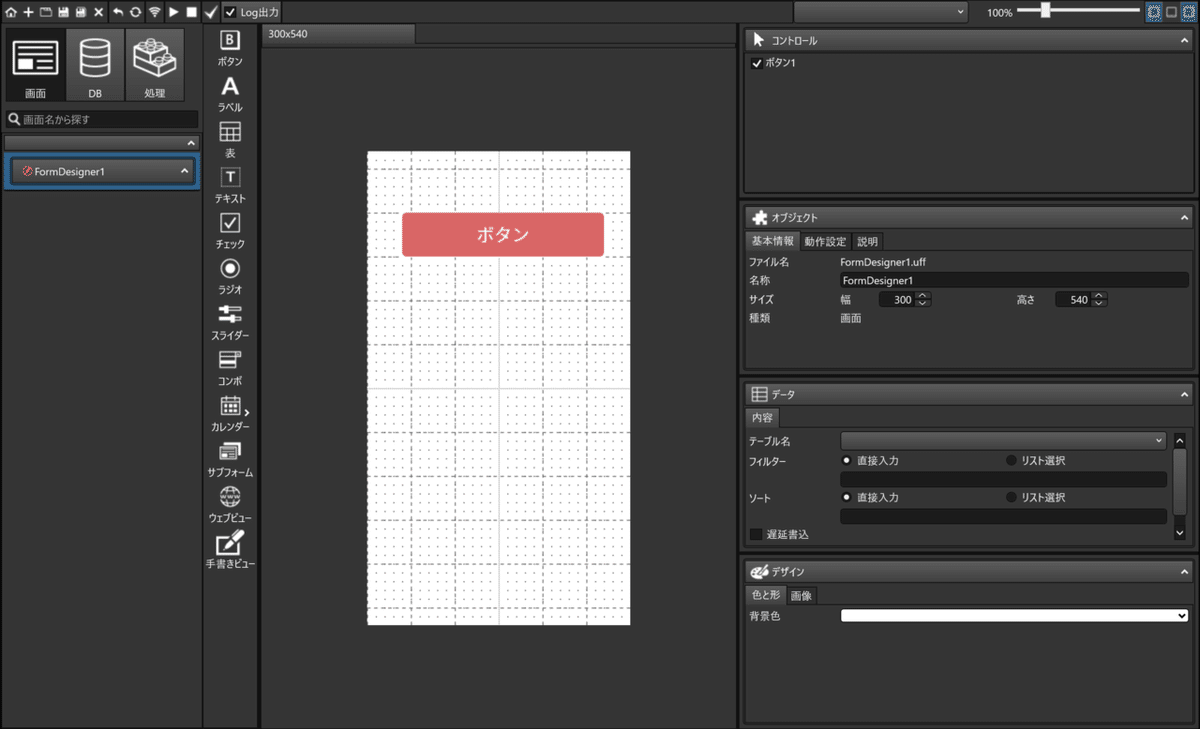The image size is (1200, 729).
Task: Click the home icon in top toolbar
Action: coord(10,12)
